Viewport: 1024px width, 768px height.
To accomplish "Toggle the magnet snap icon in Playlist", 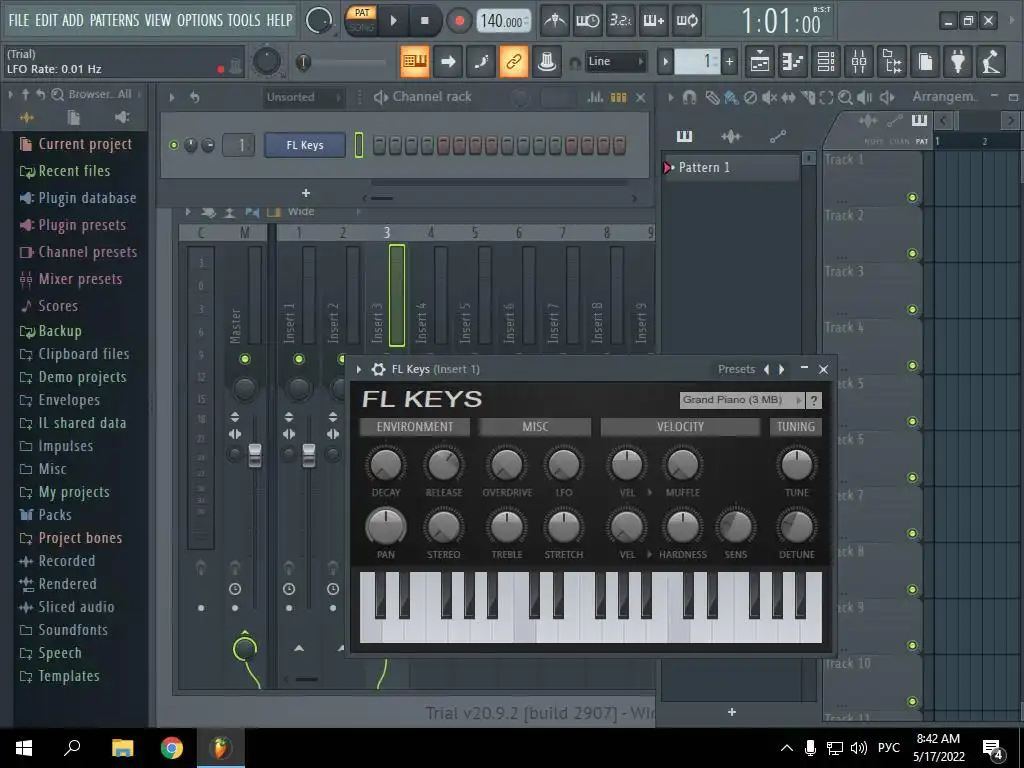I will tap(689, 98).
